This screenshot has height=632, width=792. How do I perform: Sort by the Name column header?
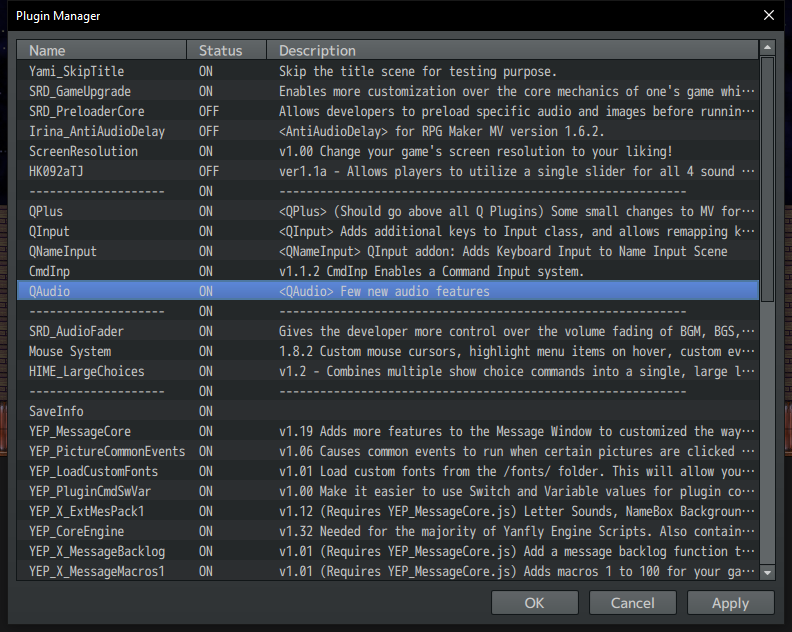pyautogui.click(x=102, y=51)
